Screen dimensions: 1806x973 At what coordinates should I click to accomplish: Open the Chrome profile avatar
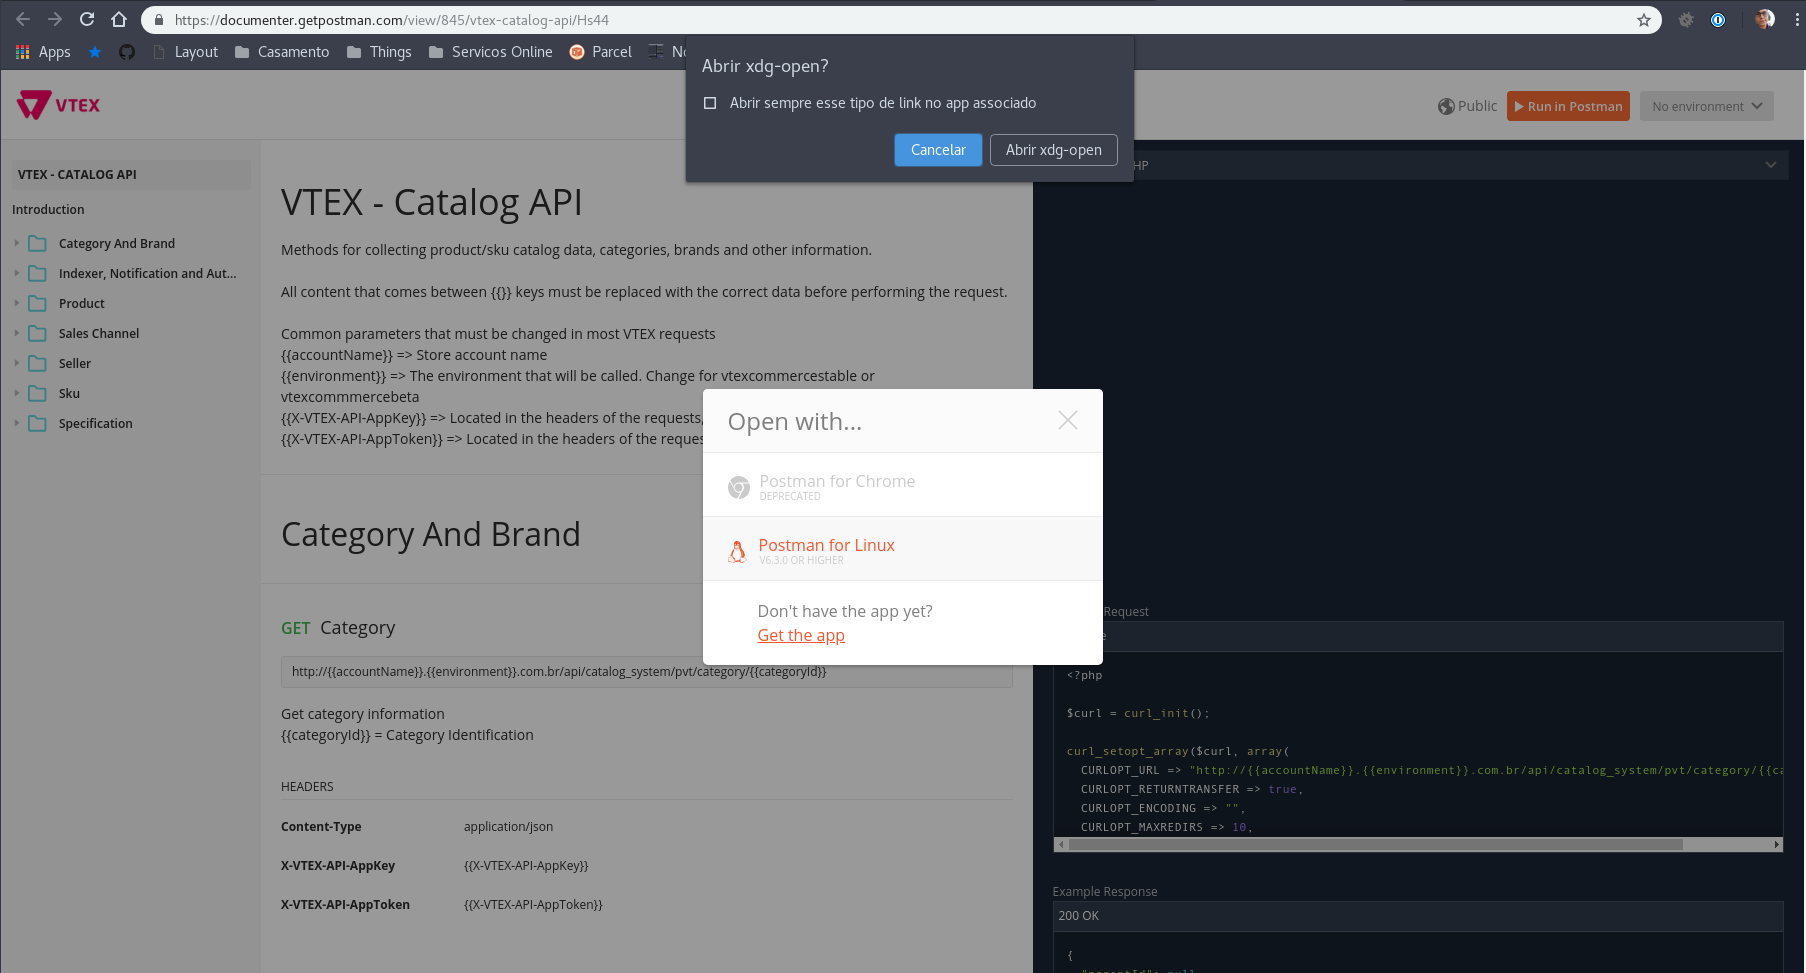click(1765, 20)
